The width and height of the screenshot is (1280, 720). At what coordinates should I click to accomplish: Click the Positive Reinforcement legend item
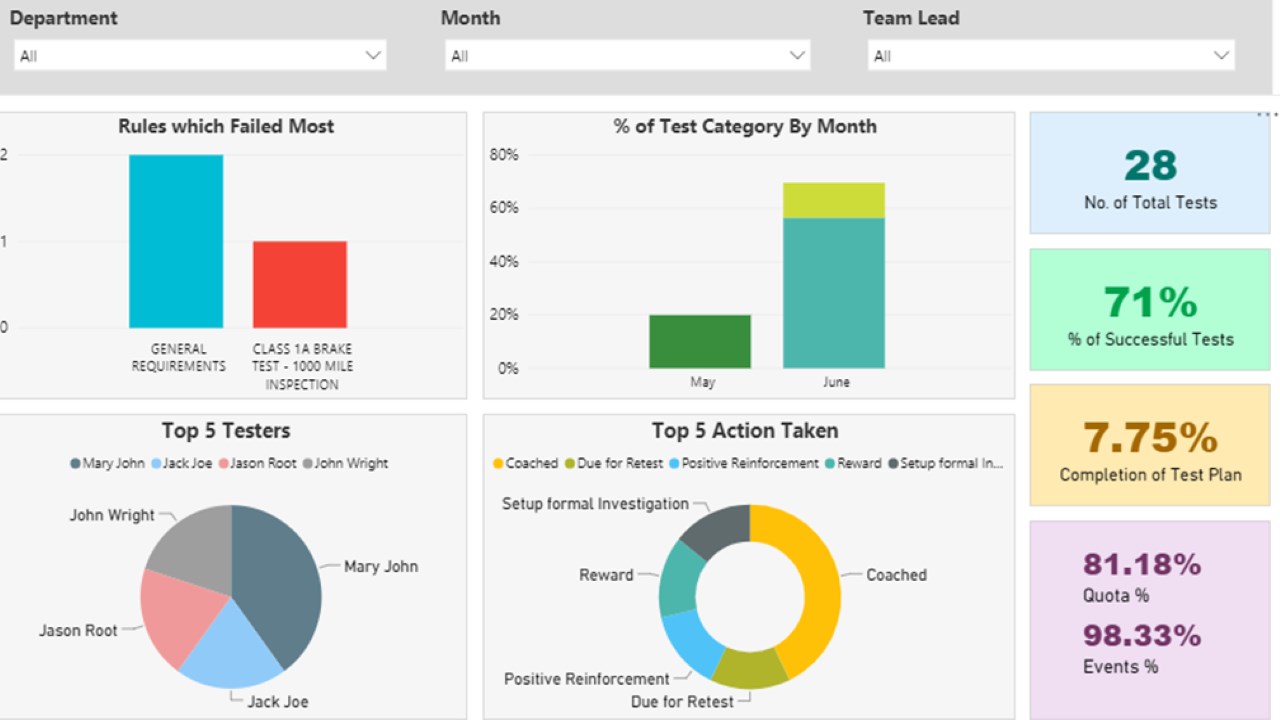tap(743, 463)
